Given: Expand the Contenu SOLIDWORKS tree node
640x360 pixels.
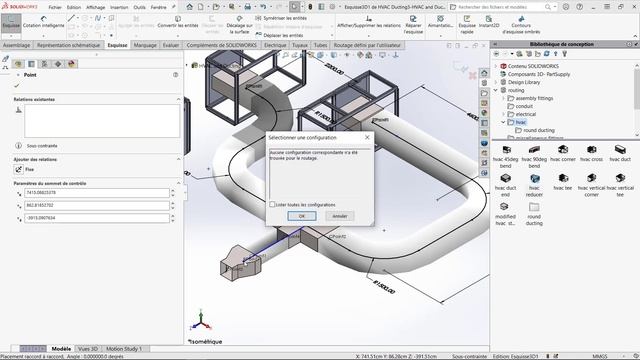Looking at the screenshot, I should [496, 66].
